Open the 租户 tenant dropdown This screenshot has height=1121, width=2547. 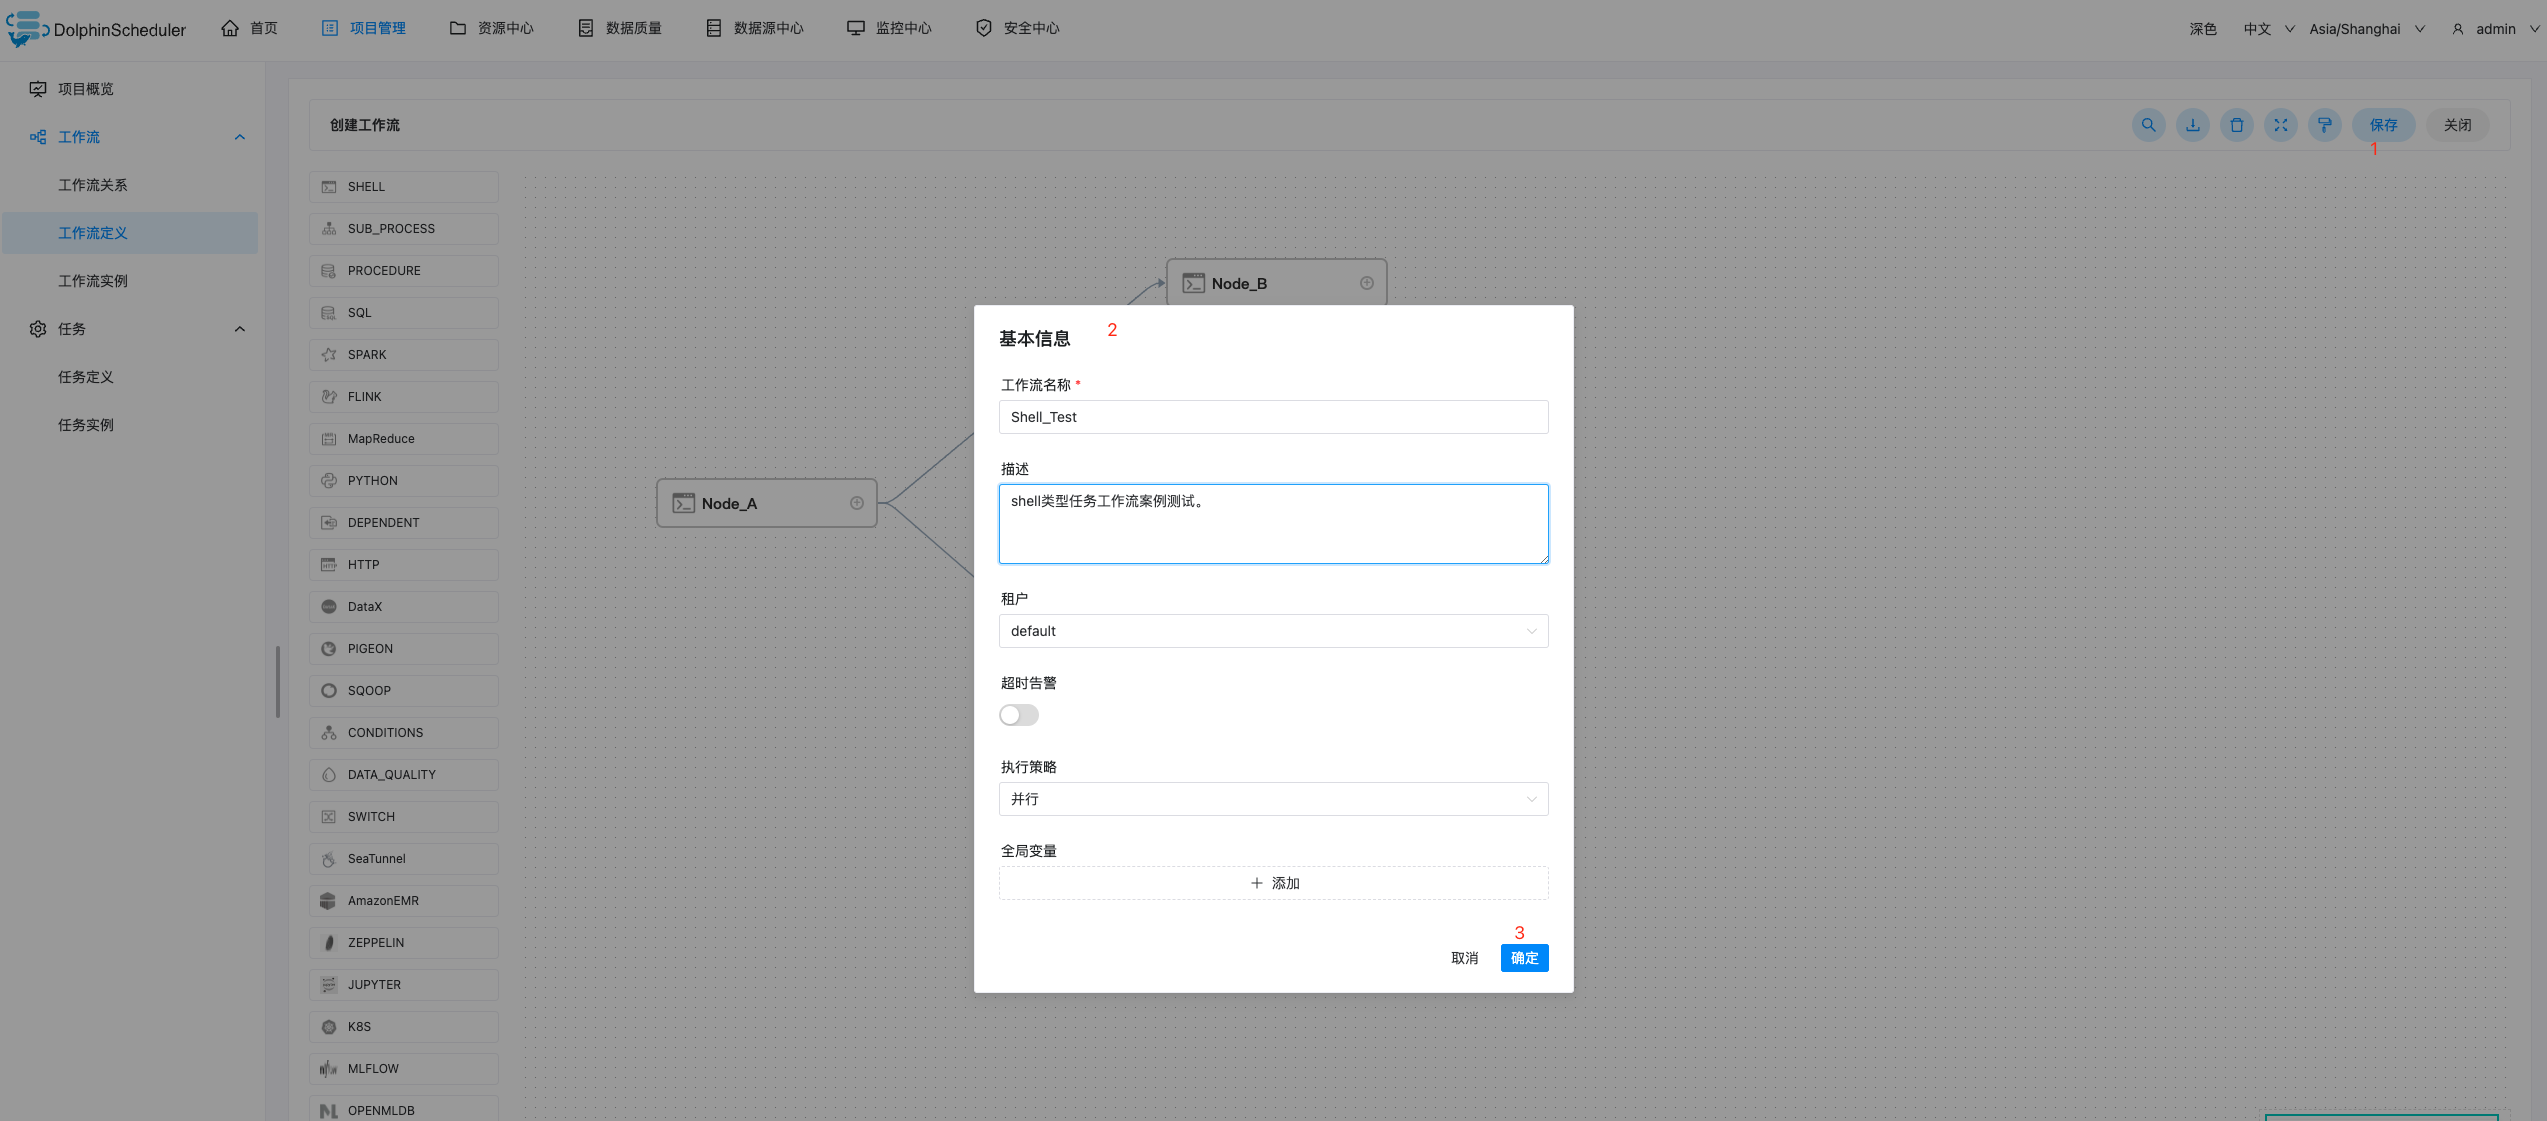pos(1272,631)
